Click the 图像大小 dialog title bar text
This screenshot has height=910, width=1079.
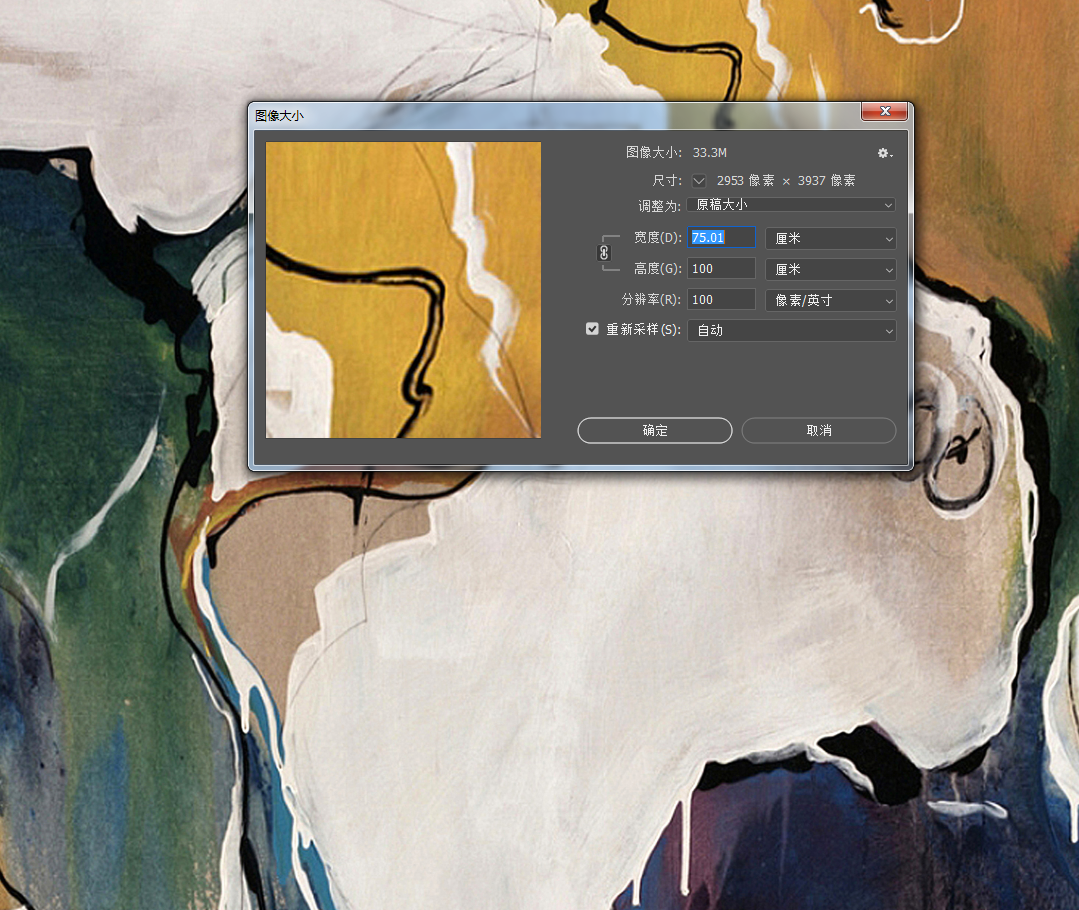pyautogui.click(x=279, y=116)
